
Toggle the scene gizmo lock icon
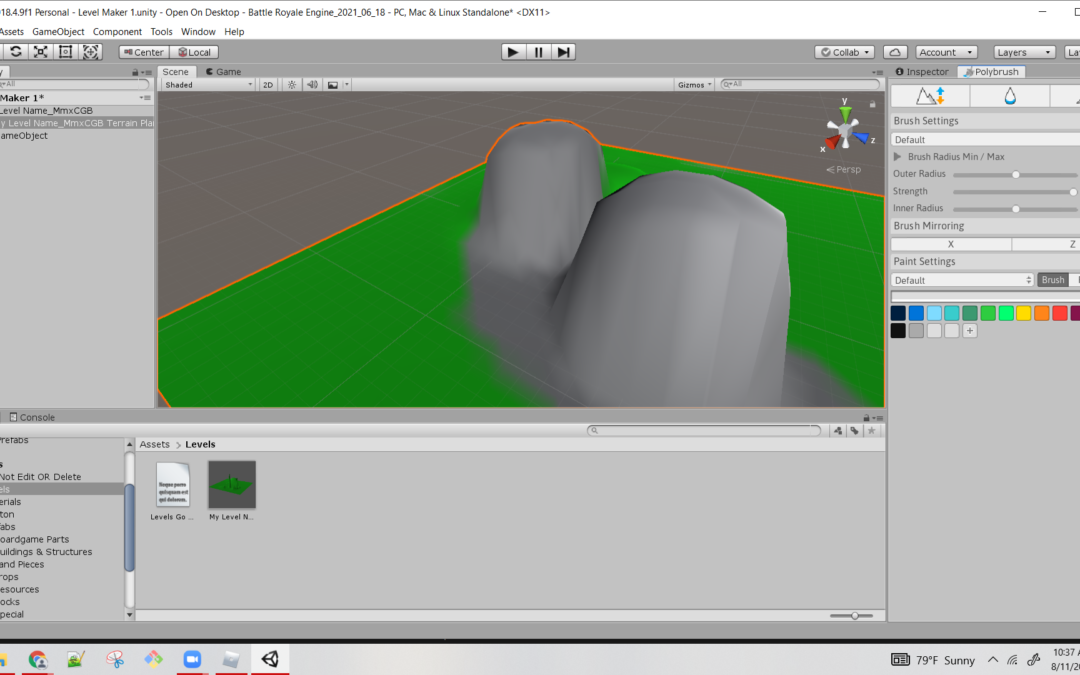tap(872, 104)
